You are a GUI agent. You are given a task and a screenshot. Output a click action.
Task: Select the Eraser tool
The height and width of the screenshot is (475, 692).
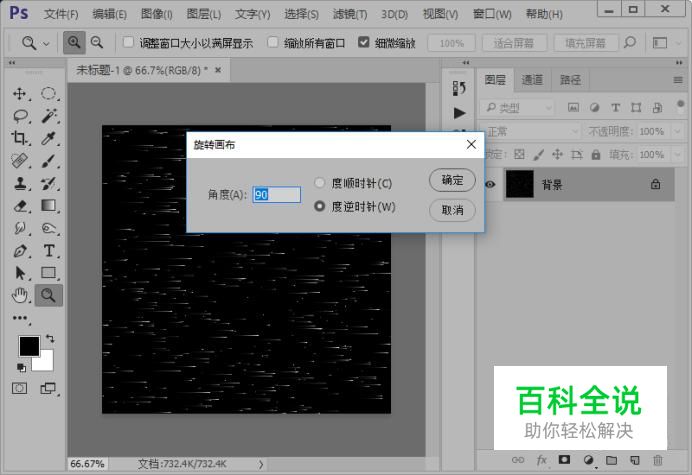20,206
